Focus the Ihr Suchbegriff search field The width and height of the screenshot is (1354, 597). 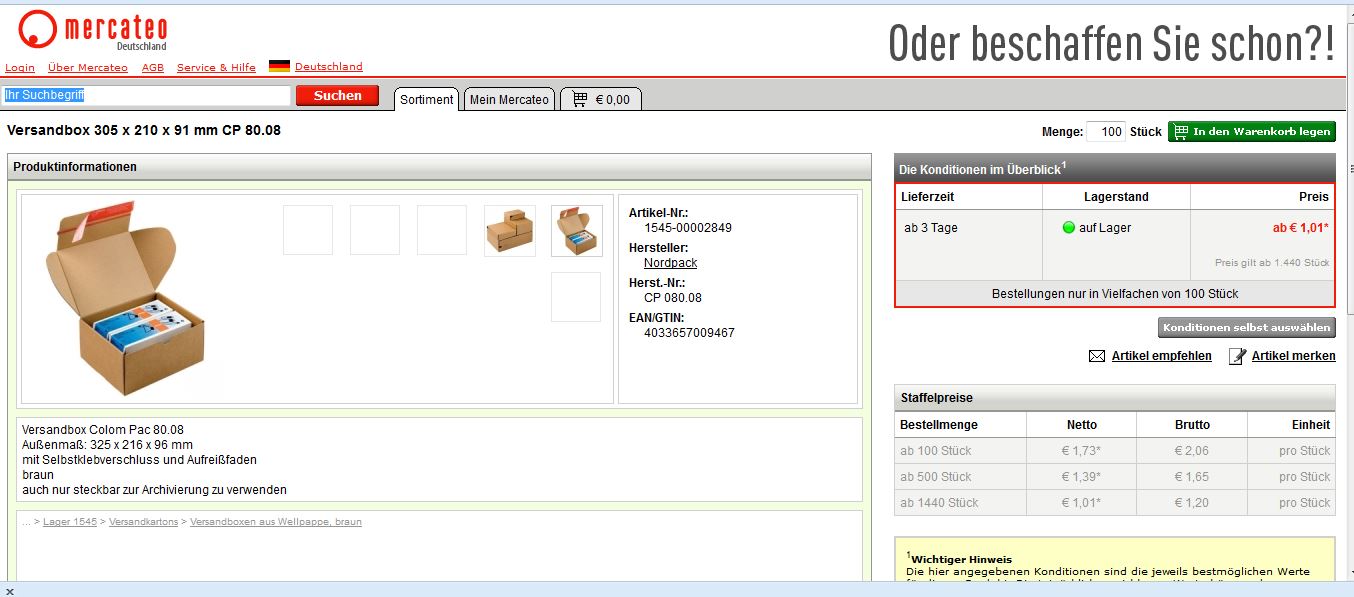146,96
